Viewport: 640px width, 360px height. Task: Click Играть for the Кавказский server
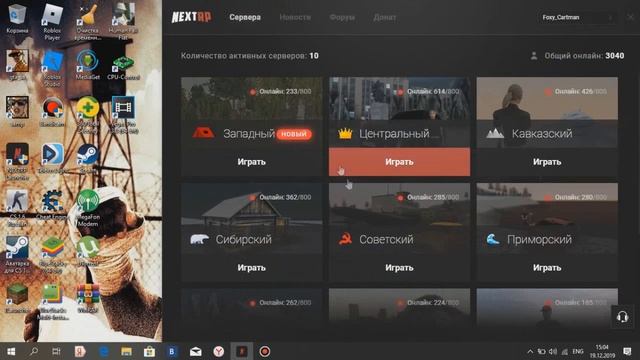pos(547,162)
